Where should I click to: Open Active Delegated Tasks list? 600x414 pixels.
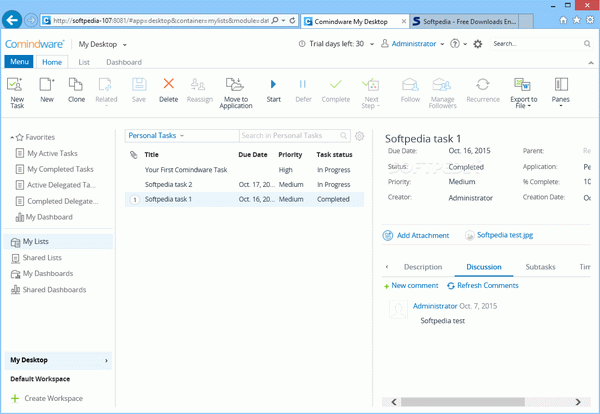[55, 185]
